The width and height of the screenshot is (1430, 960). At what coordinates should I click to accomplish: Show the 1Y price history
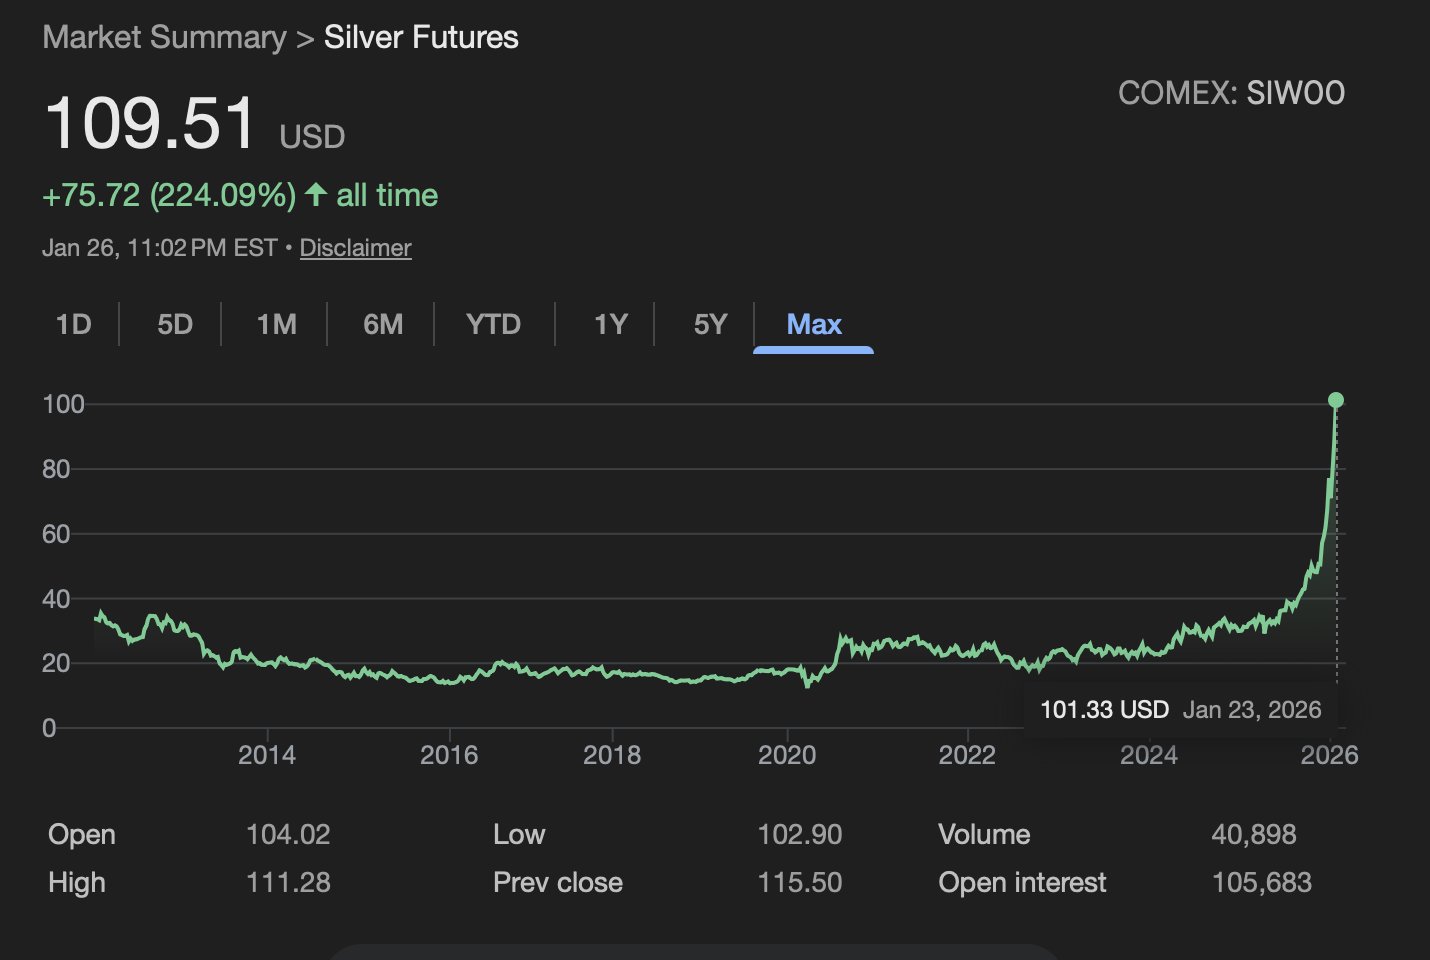610,325
